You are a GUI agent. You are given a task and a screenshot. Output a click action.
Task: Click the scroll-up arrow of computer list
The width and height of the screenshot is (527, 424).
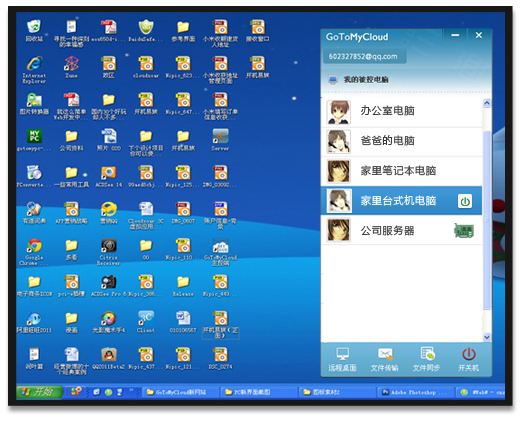click(487, 103)
